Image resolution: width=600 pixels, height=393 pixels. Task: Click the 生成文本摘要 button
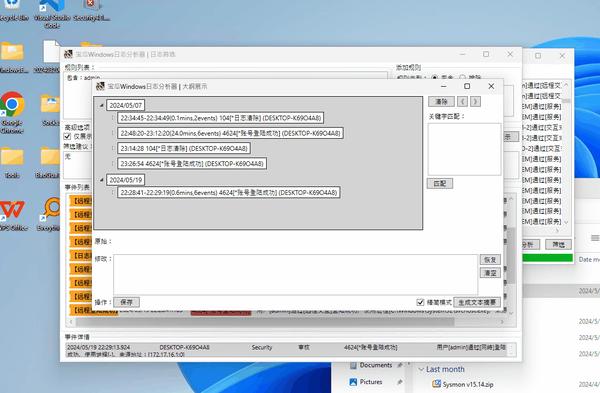tap(477, 302)
